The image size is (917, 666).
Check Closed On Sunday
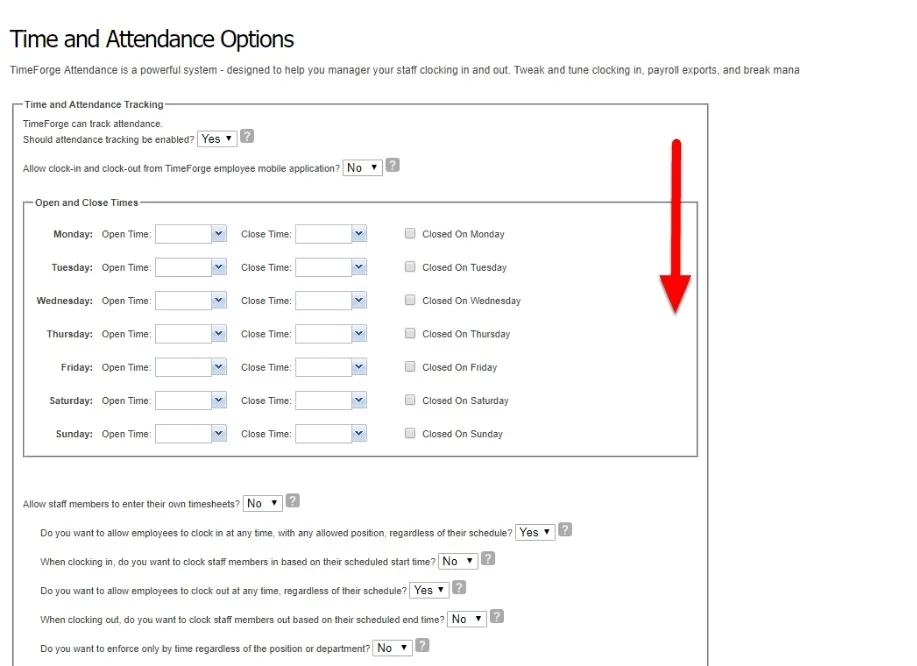pos(410,433)
